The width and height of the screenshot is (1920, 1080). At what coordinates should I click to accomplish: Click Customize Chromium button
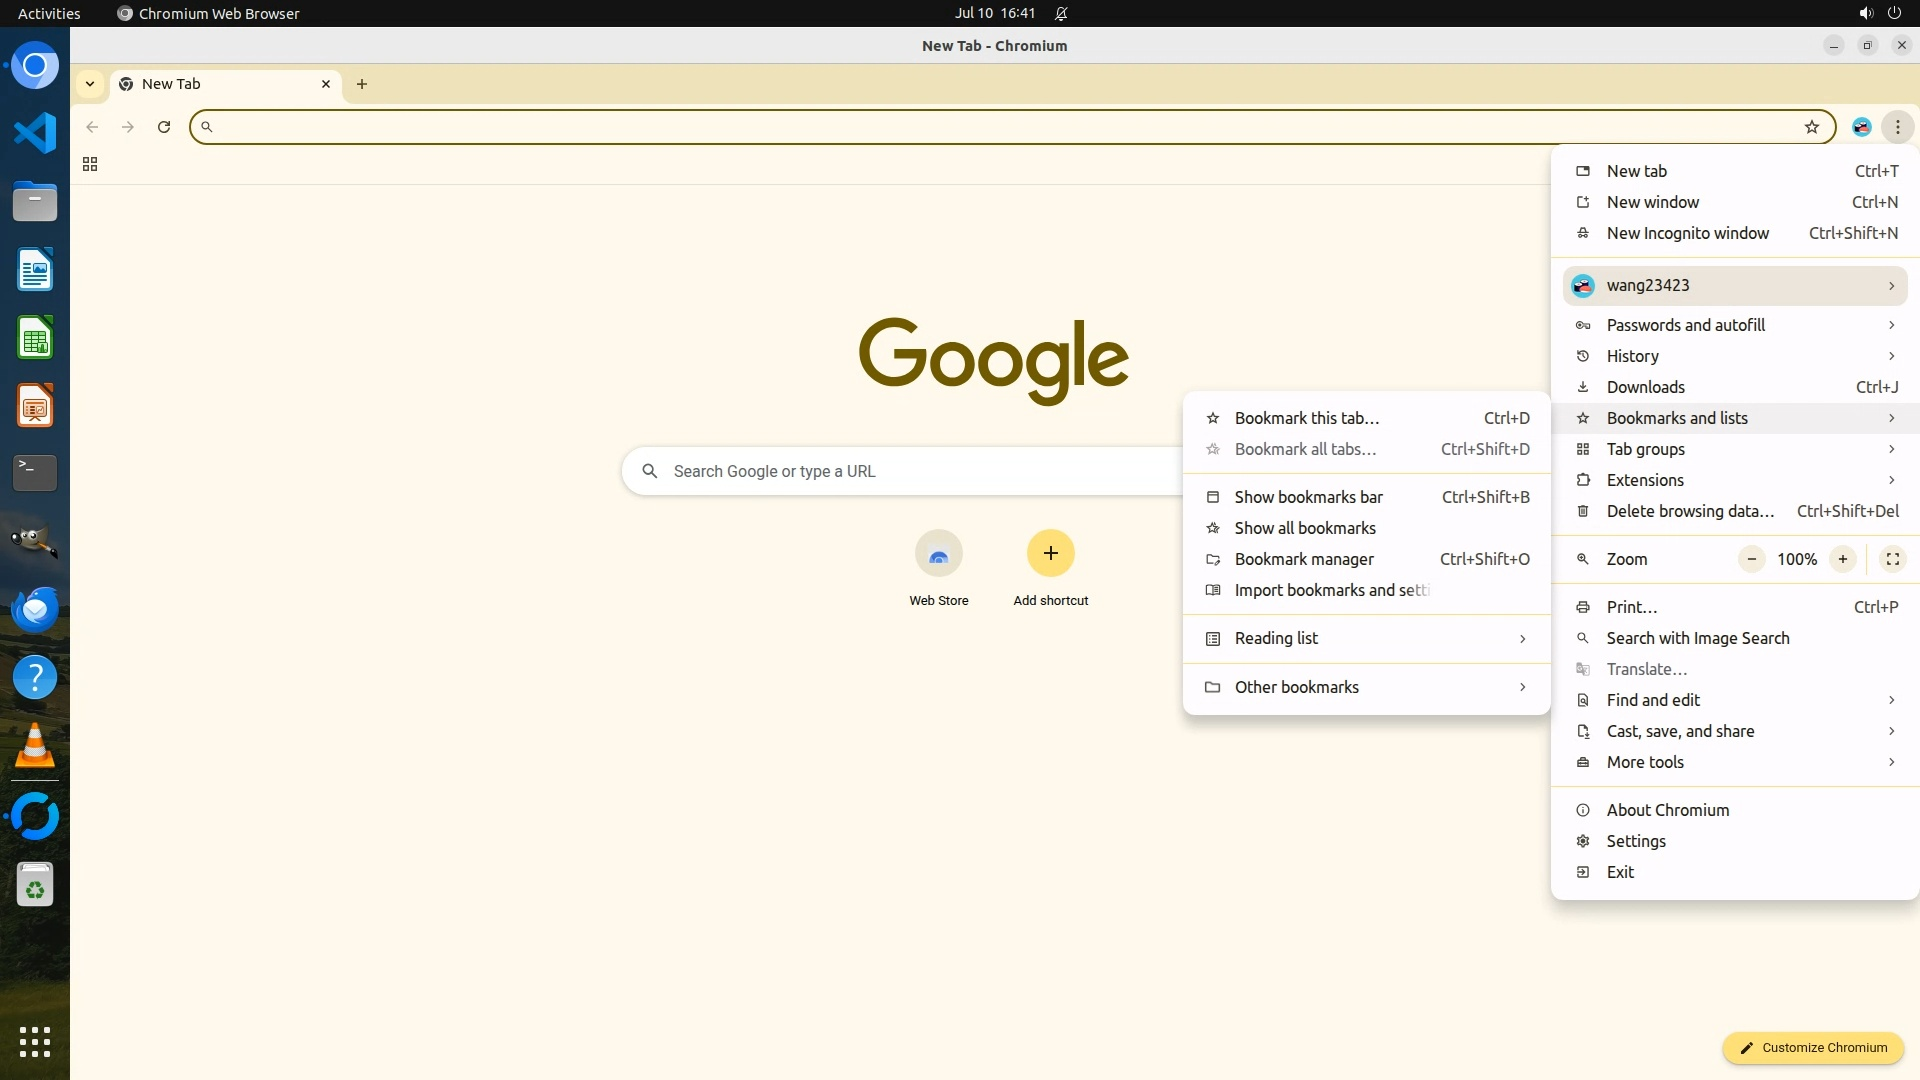[1812, 1047]
